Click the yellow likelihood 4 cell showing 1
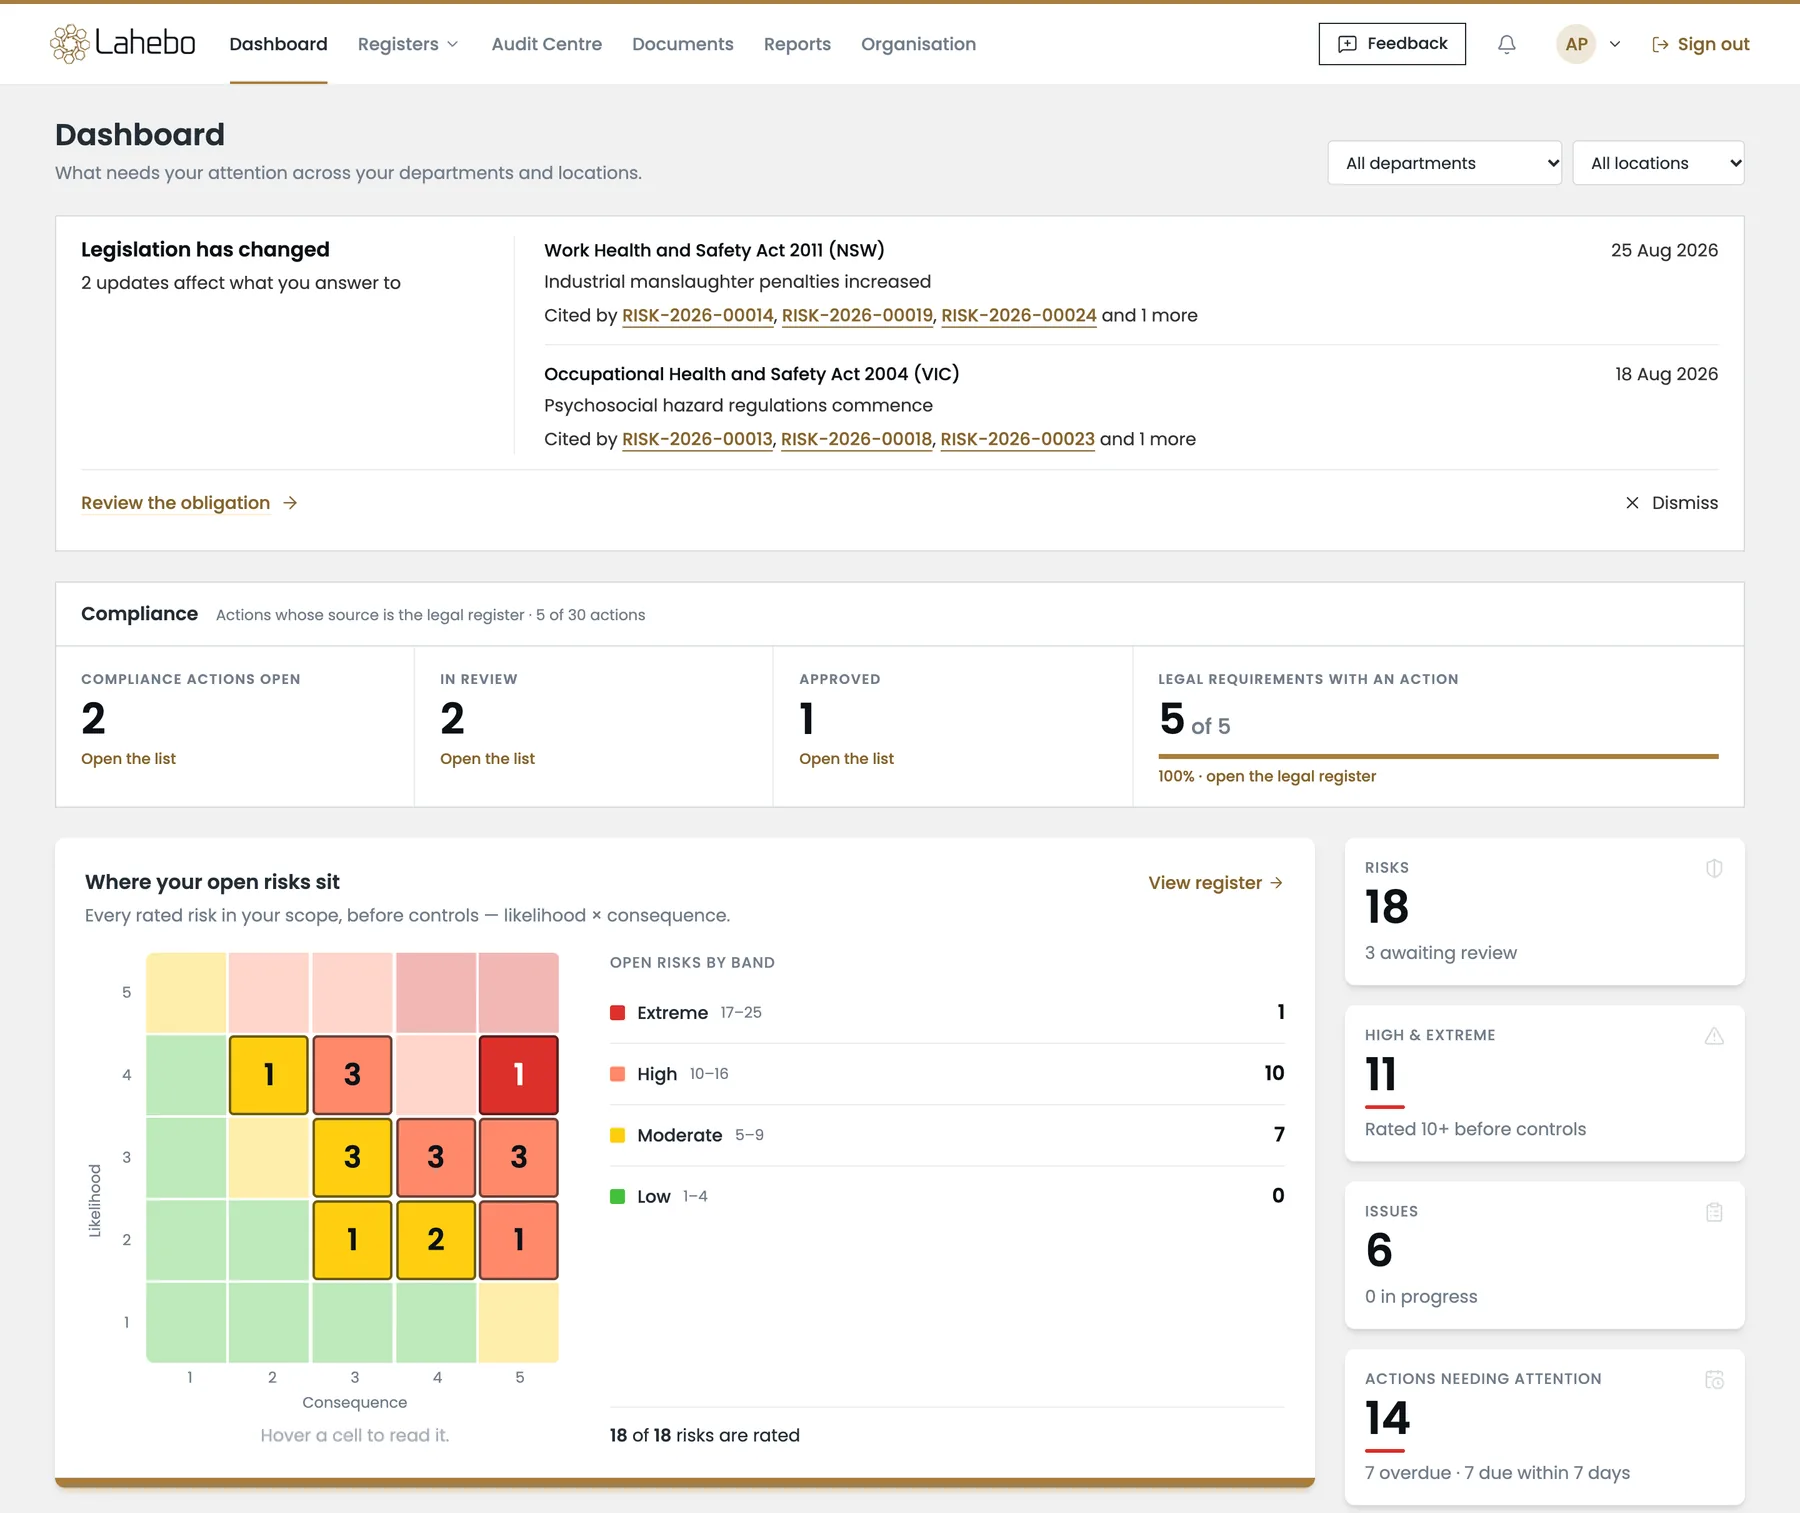 [269, 1075]
